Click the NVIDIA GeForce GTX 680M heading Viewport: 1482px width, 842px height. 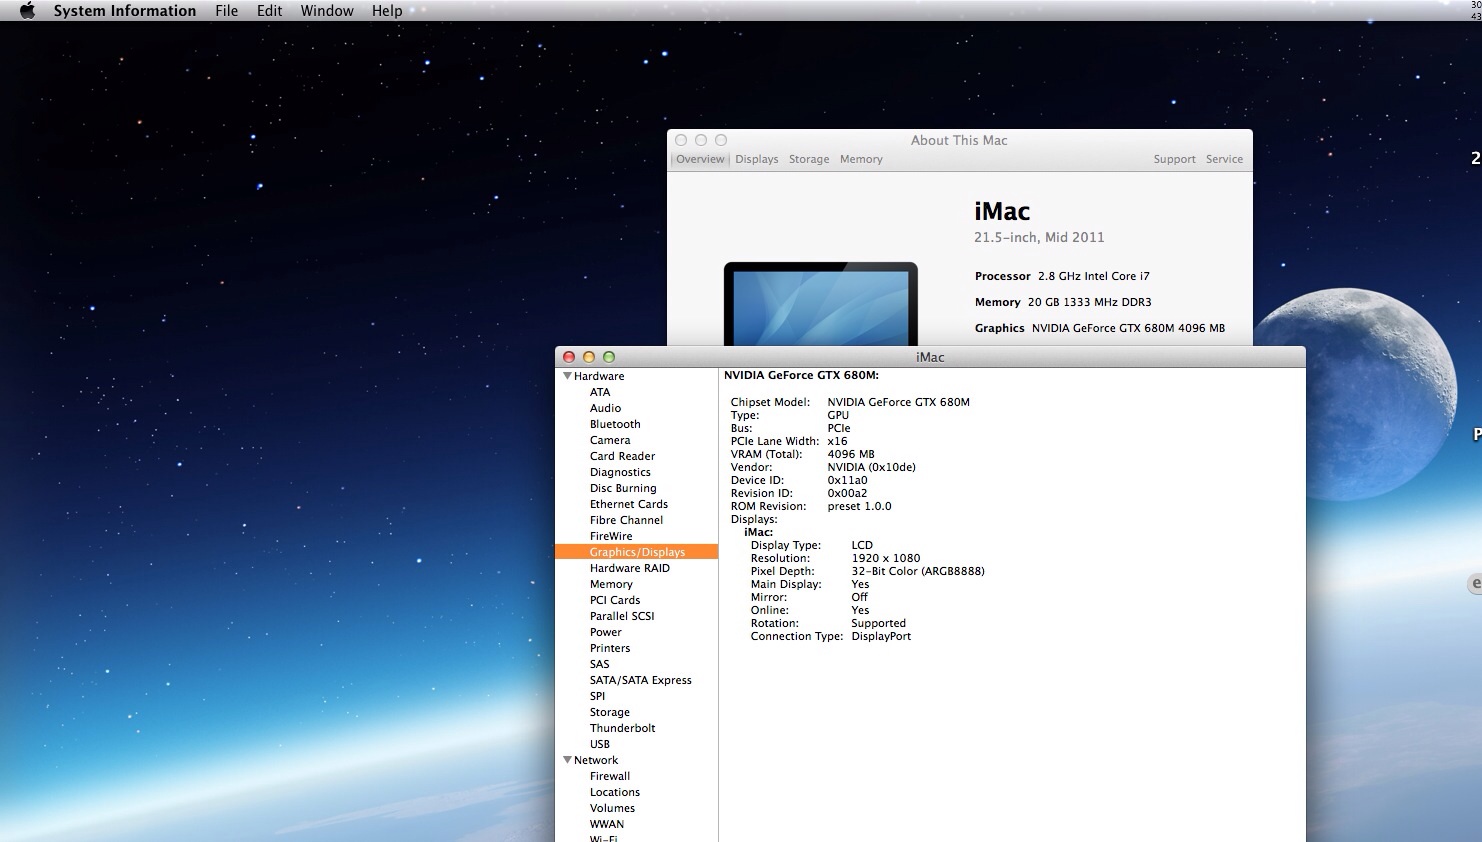[x=801, y=375]
